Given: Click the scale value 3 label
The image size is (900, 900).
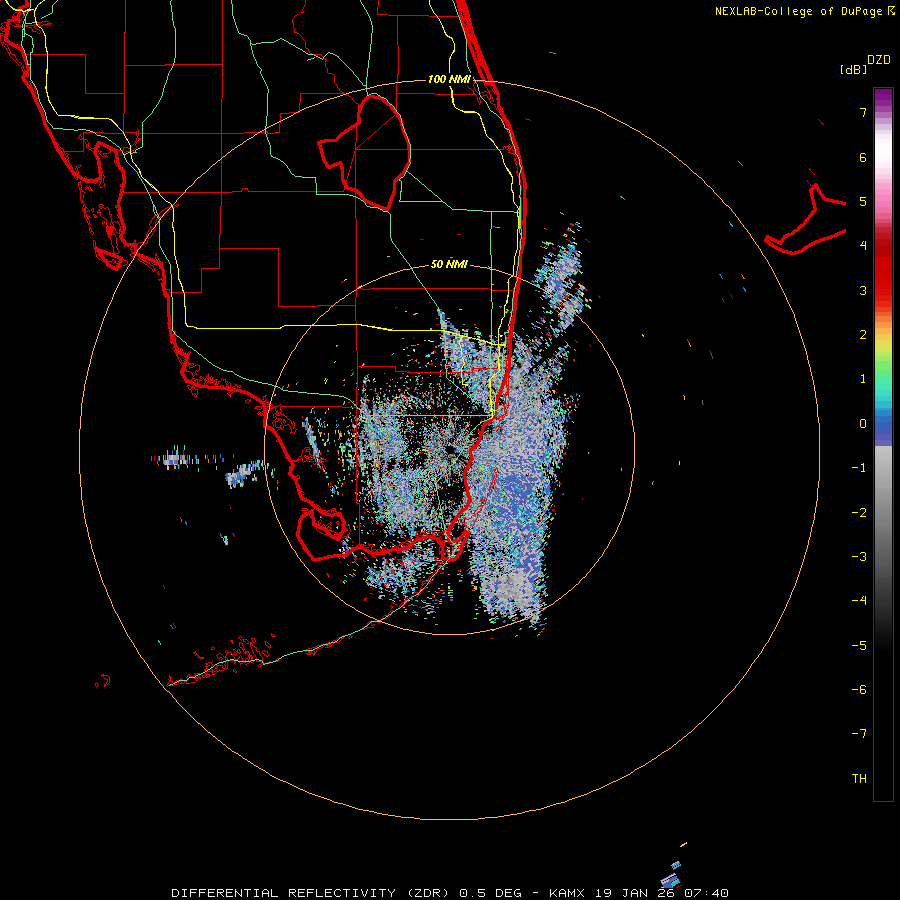Looking at the screenshot, I should (x=863, y=290).
